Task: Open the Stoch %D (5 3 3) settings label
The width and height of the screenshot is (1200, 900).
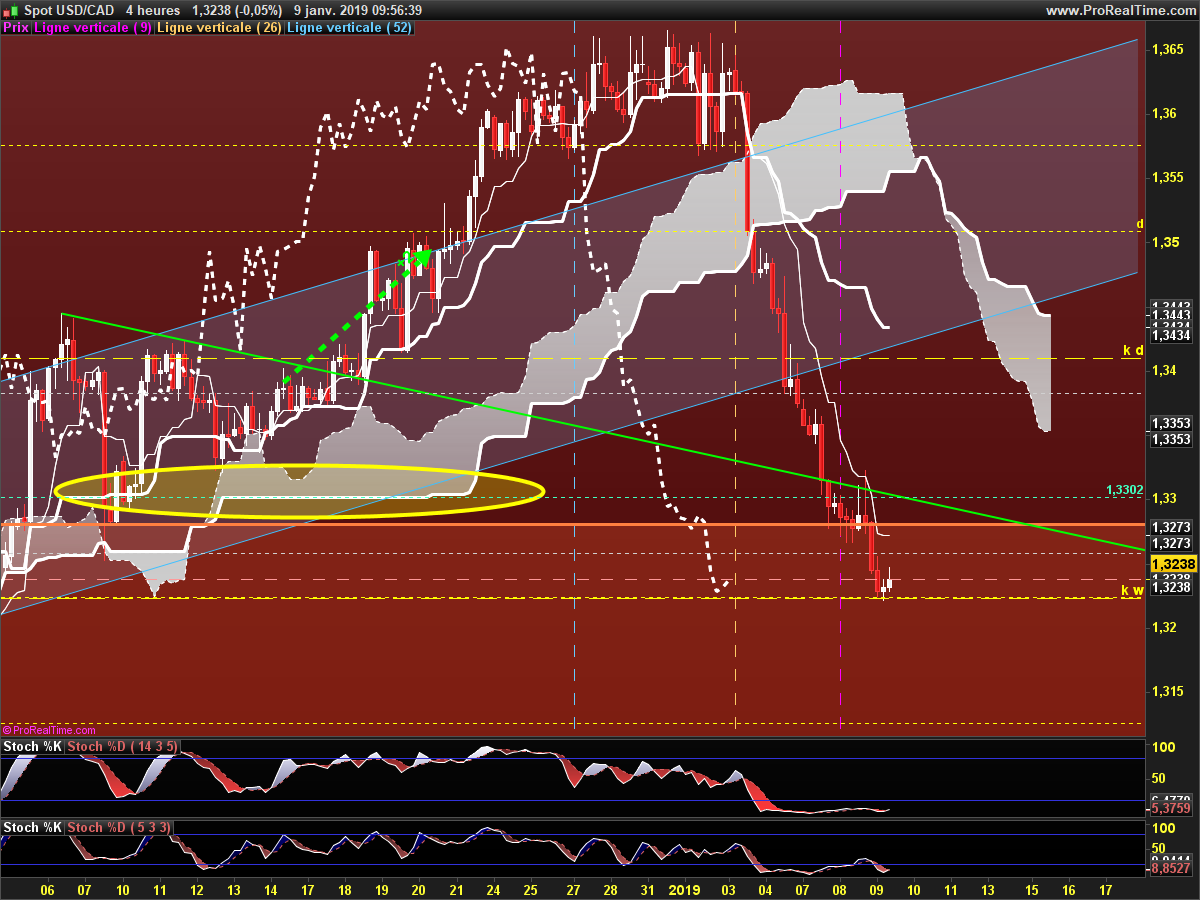Action: [119, 828]
